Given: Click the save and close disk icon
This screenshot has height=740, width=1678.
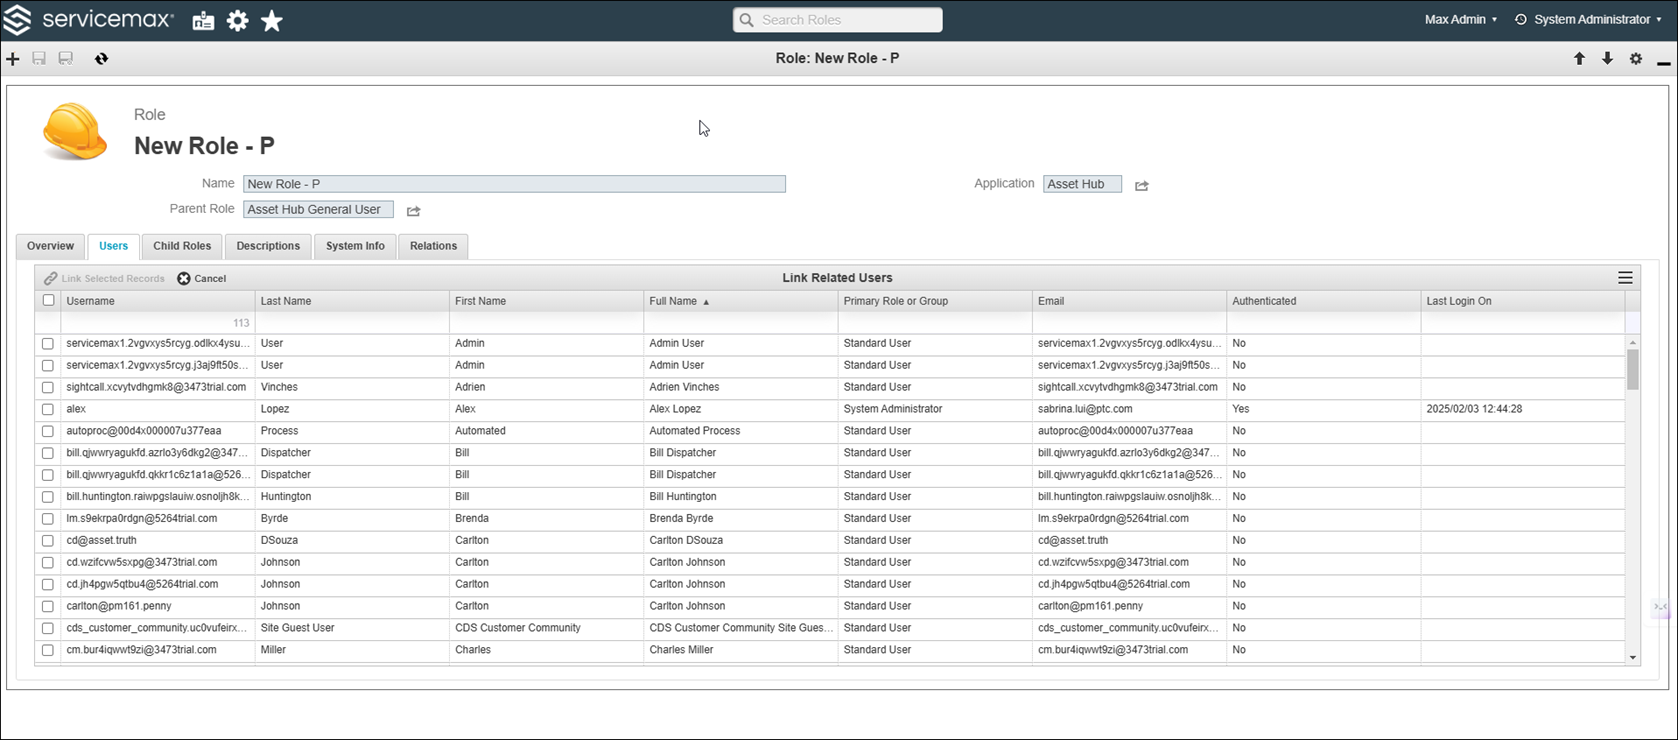Looking at the screenshot, I should pyautogui.click(x=66, y=59).
